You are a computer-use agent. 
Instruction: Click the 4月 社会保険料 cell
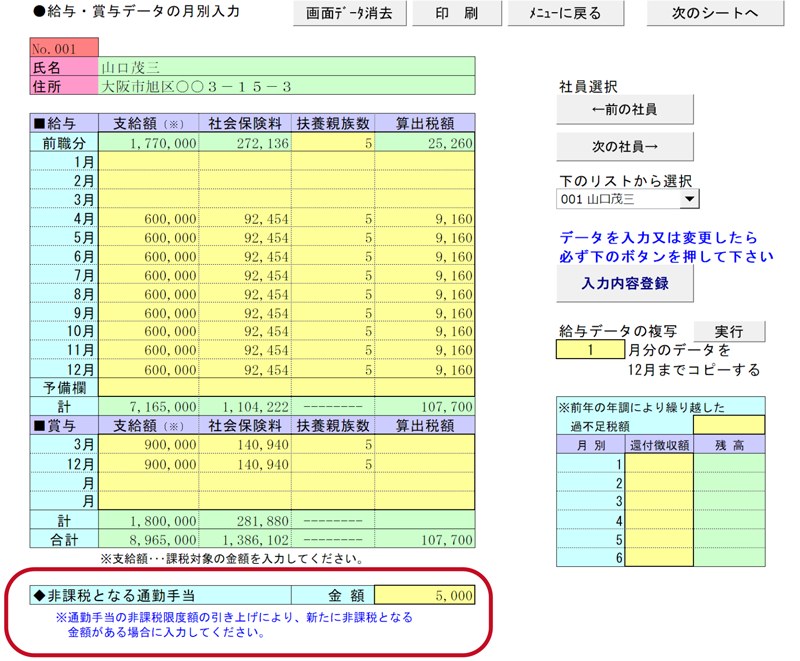pos(245,219)
